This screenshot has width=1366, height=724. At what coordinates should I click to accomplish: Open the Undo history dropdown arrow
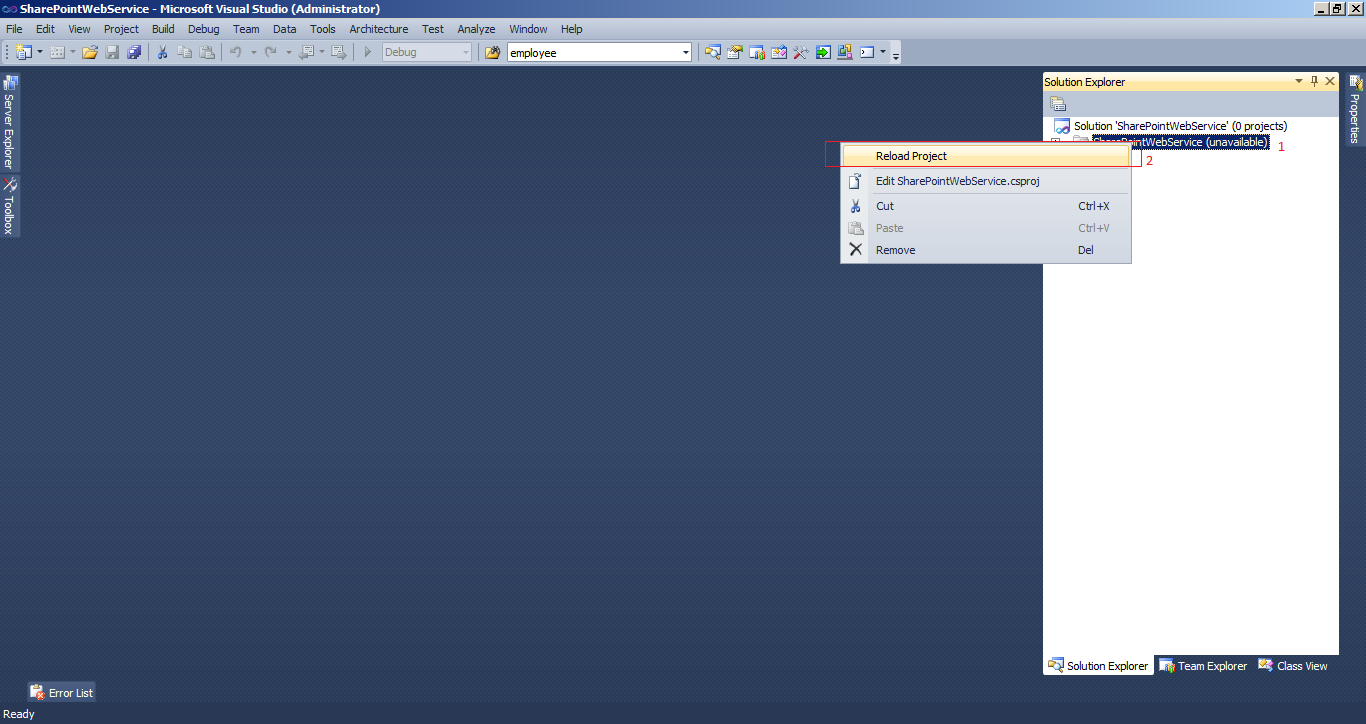[x=253, y=52]
